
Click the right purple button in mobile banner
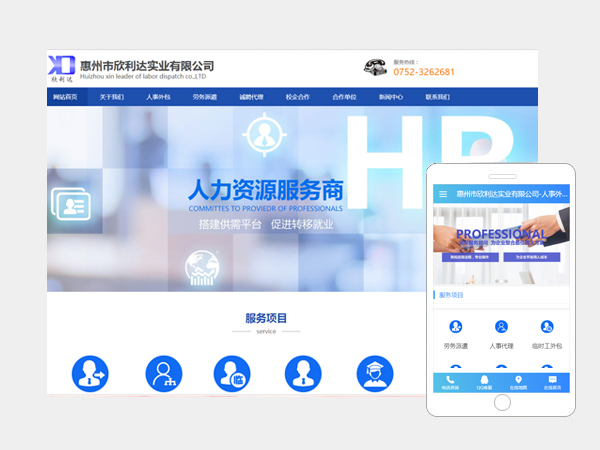click(x=532, y=257)
